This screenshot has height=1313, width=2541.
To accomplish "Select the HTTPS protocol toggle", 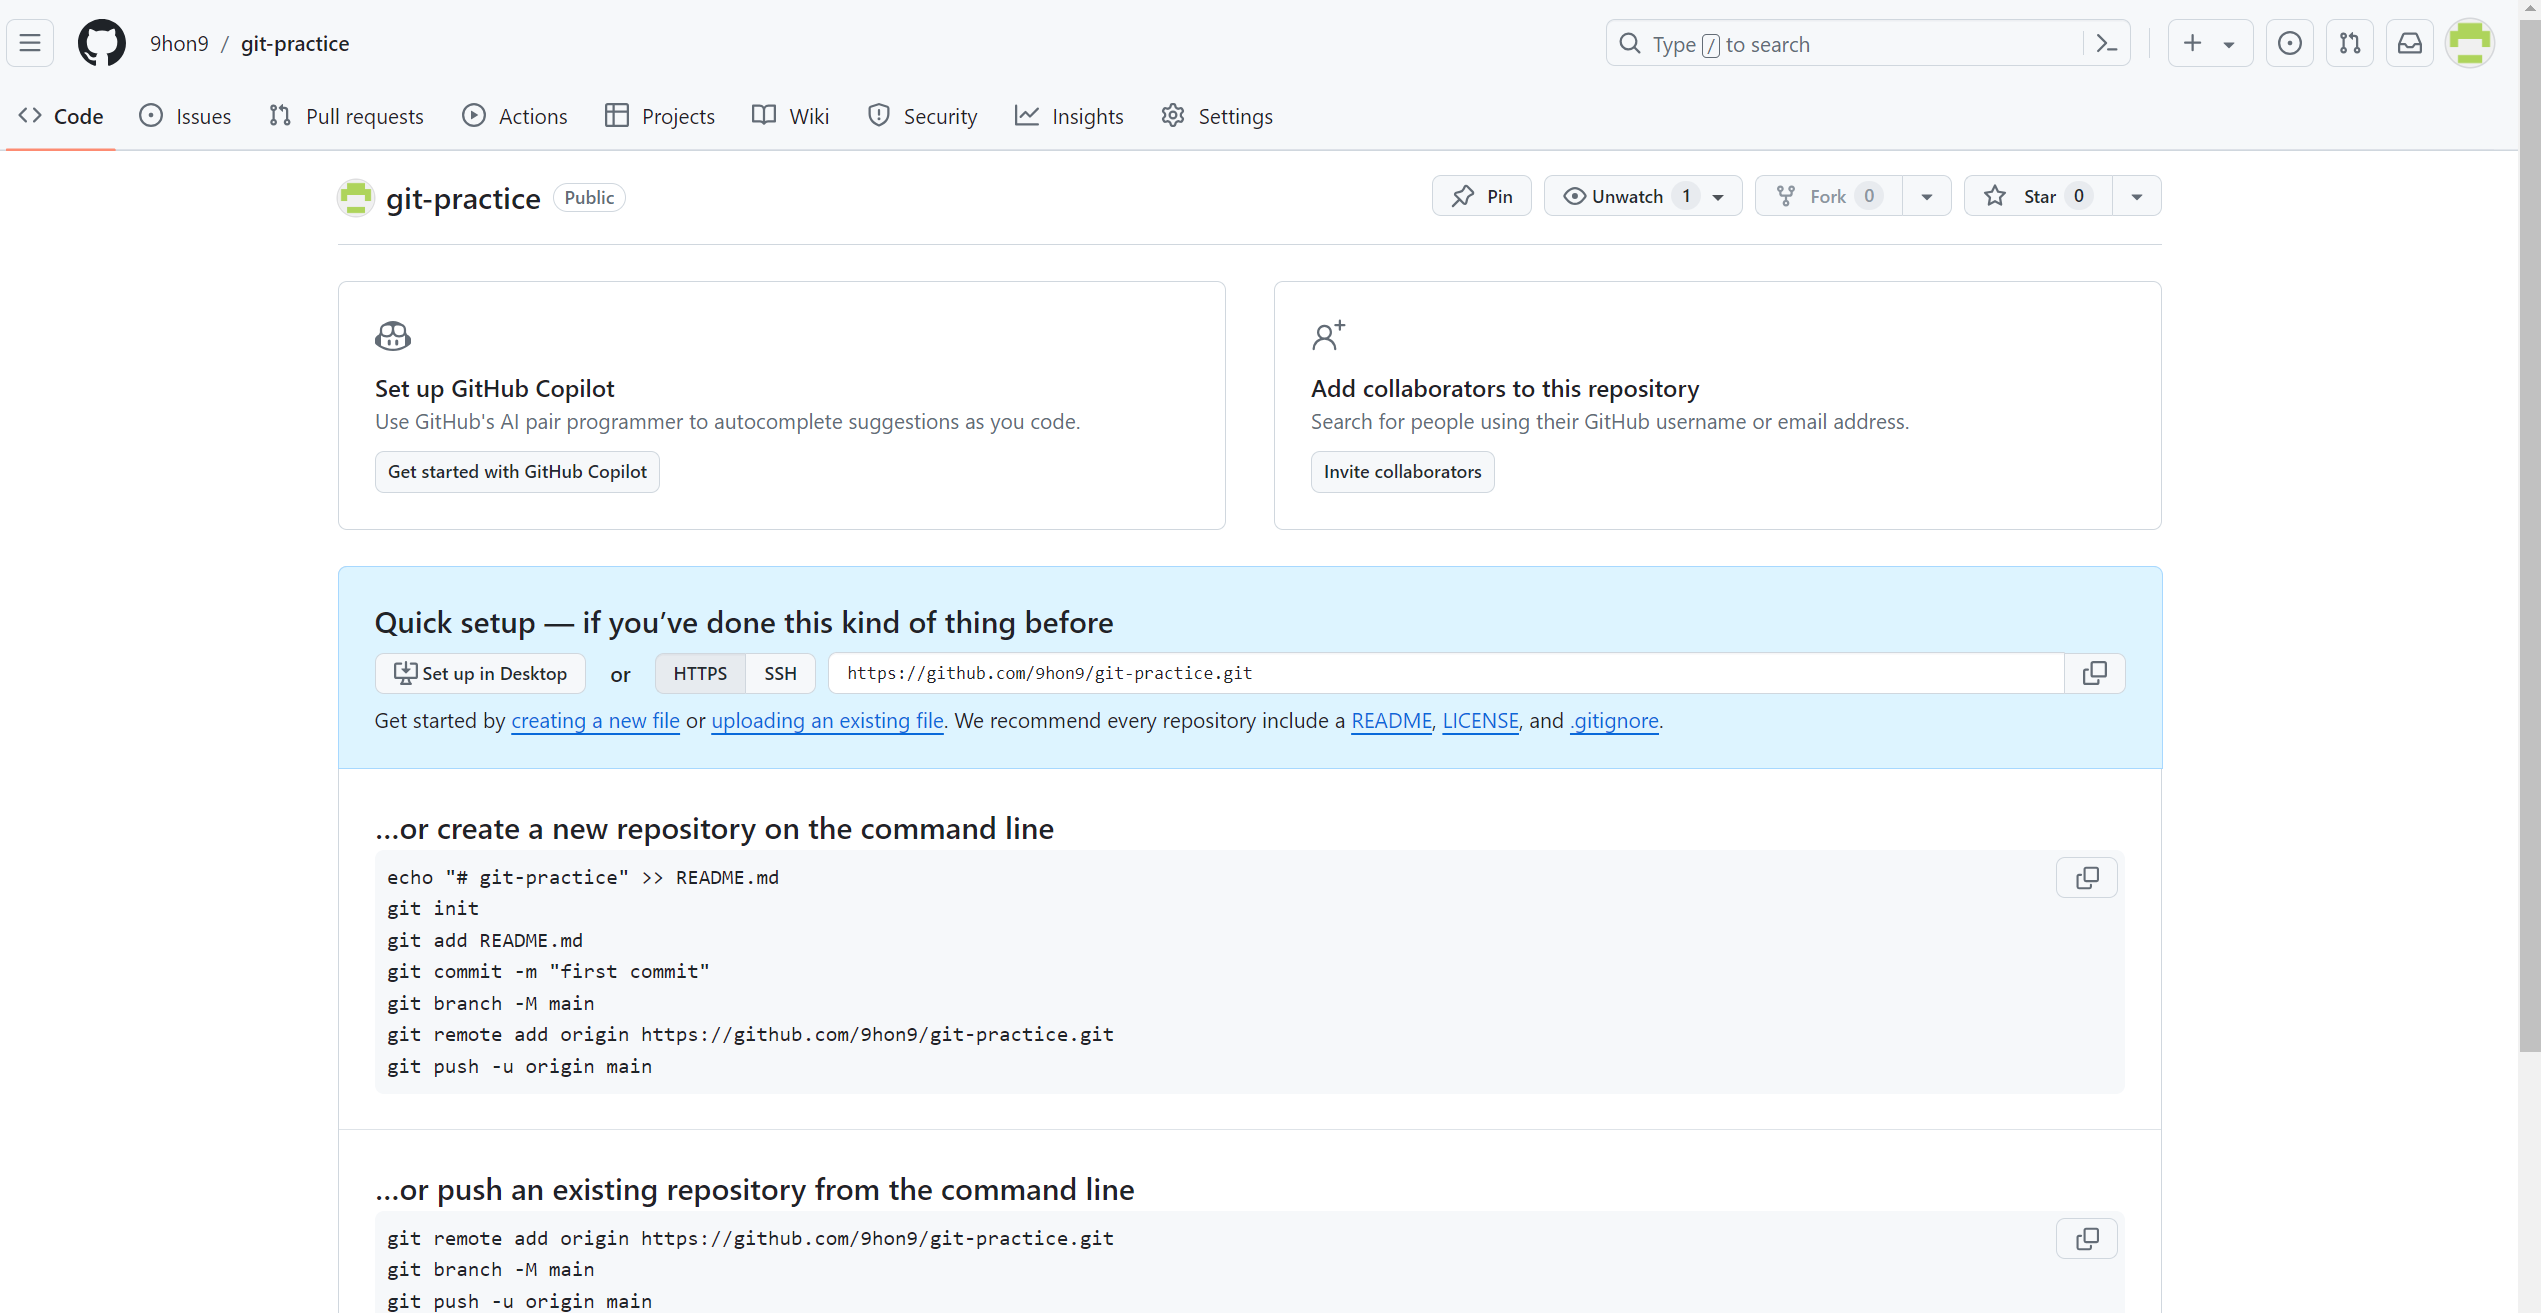I will 700,673.
